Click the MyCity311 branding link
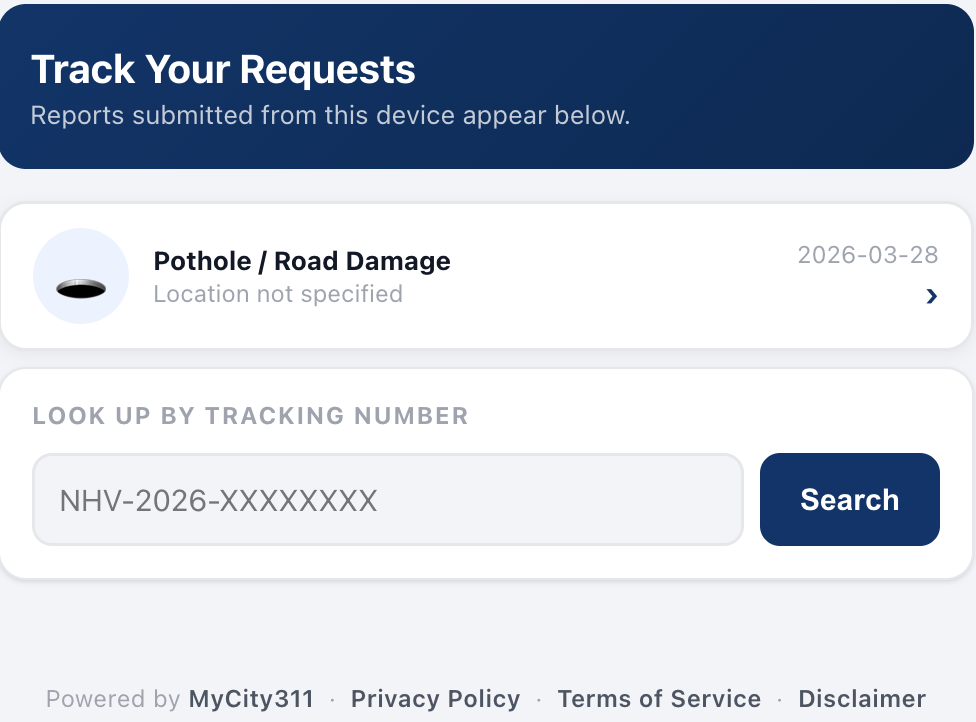The width and height of the screenshot is (976, 722). pos(251,698)
